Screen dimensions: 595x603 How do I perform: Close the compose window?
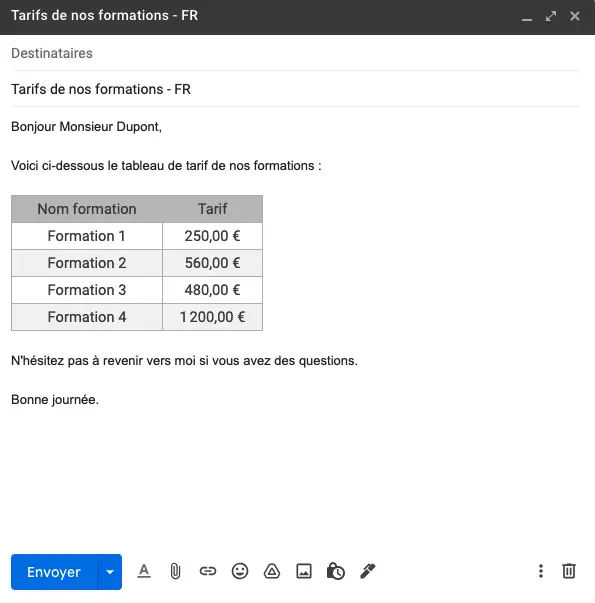pos(575,16)
